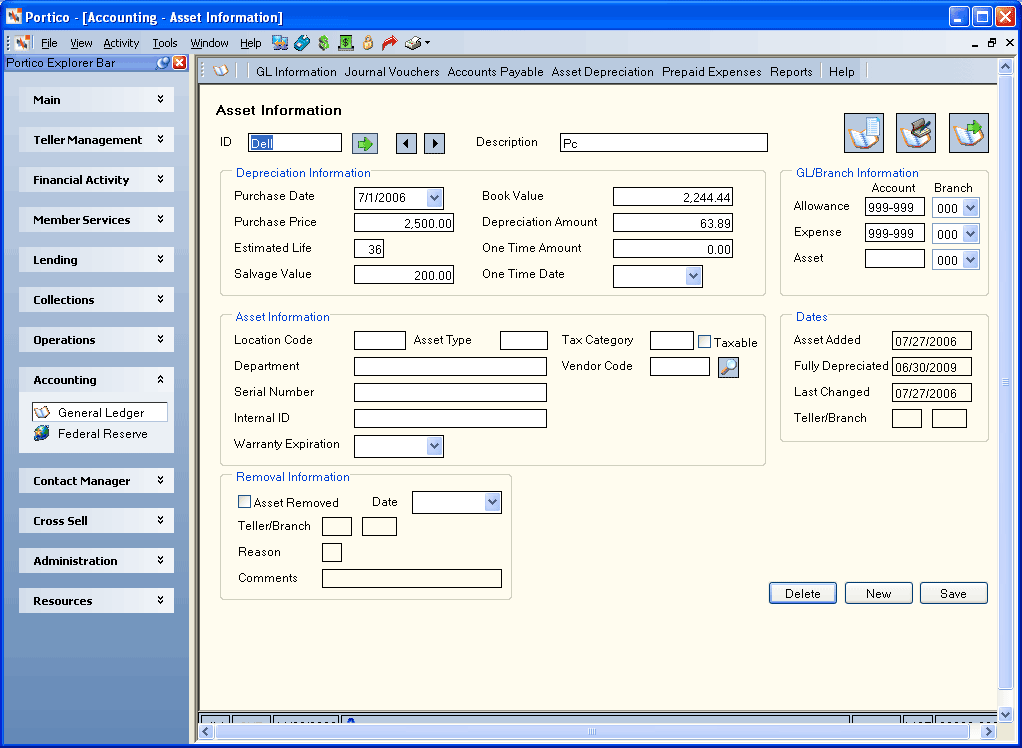Click the Save button

[953, 594]
